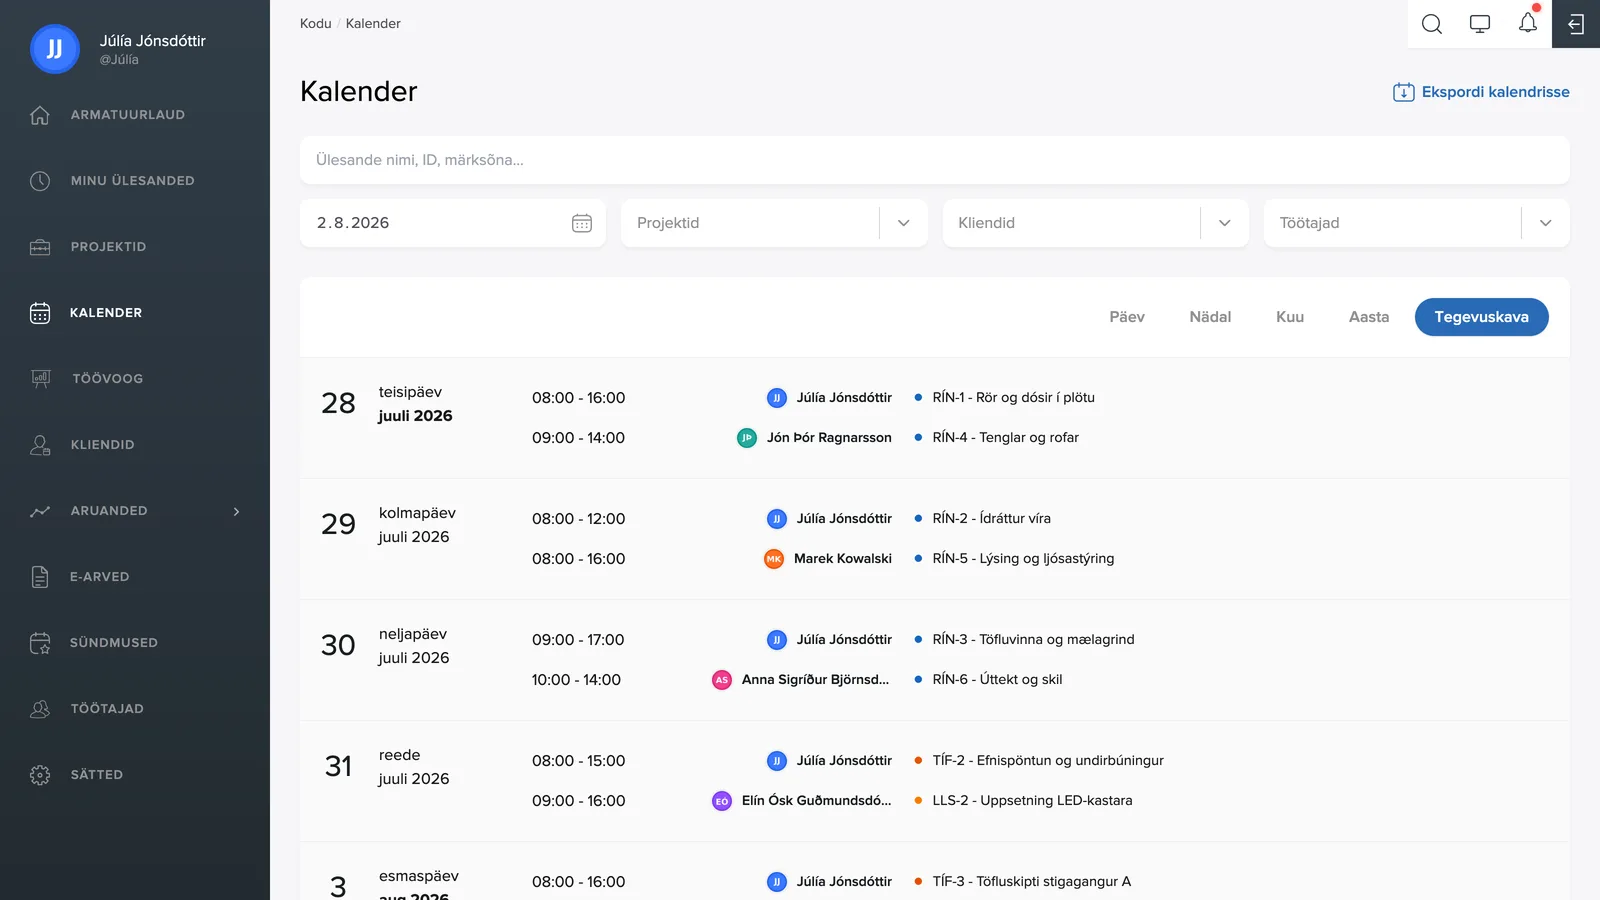The image size is (1600, 900).
Task: Open the Töötajad filter dropdown
Action: tap(1546, 223)
